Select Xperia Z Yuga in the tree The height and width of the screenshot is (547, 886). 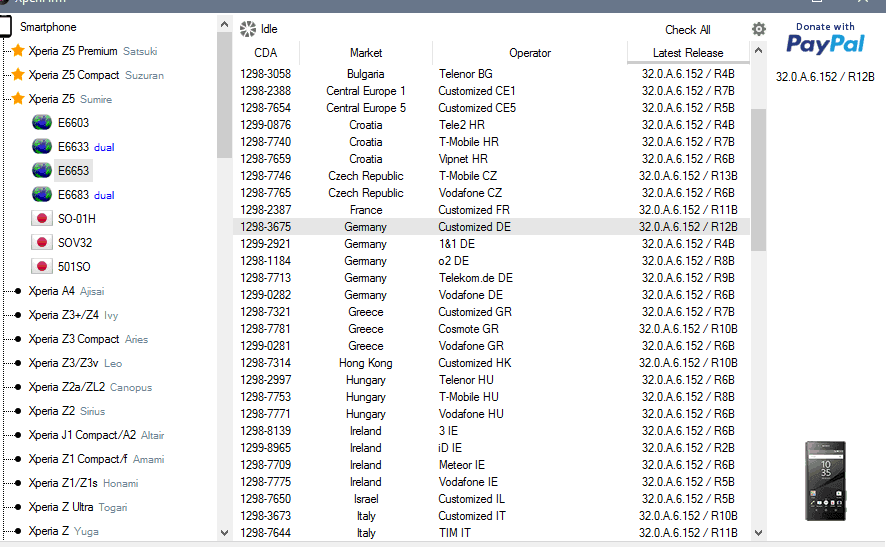64,531
